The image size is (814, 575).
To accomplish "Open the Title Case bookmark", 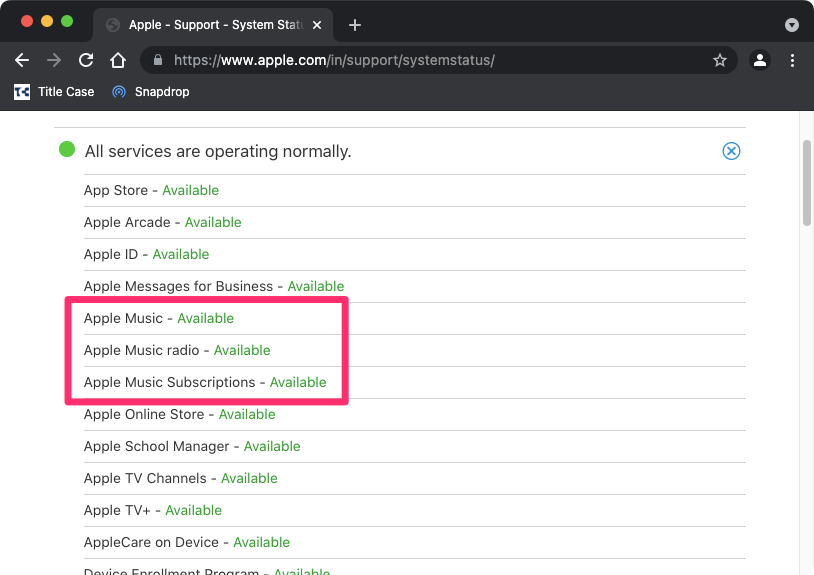I will coord(54,92).
